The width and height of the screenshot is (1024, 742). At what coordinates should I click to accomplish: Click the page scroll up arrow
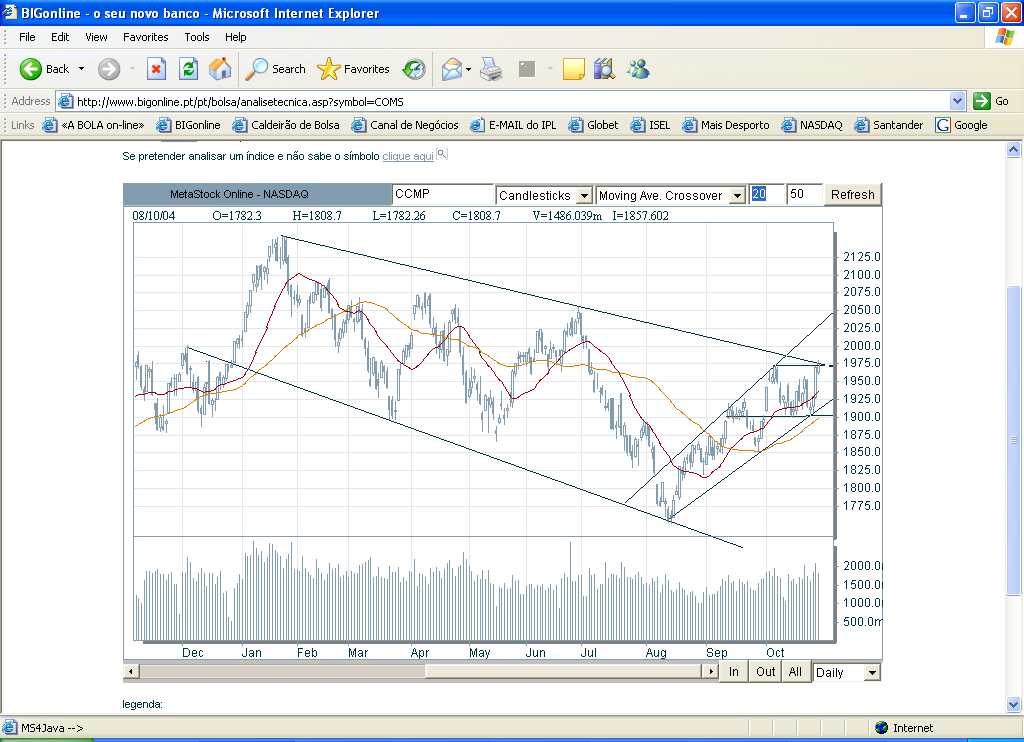click(x=1013, y=150)
